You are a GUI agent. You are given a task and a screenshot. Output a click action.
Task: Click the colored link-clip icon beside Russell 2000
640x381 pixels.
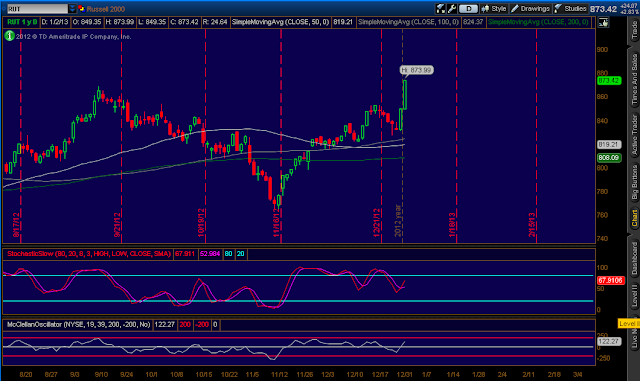click(x=81, y=9)
